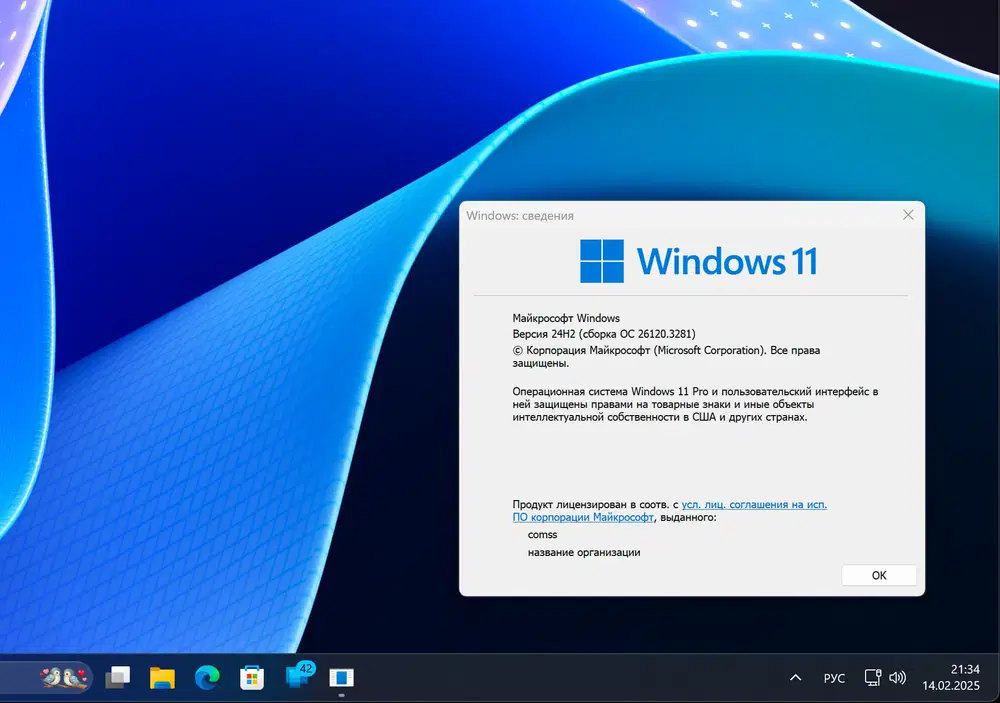Click the ПО корпорации Майкрософт link
The width and height of the screenshot is (1000, 703).
pos(584,517)
